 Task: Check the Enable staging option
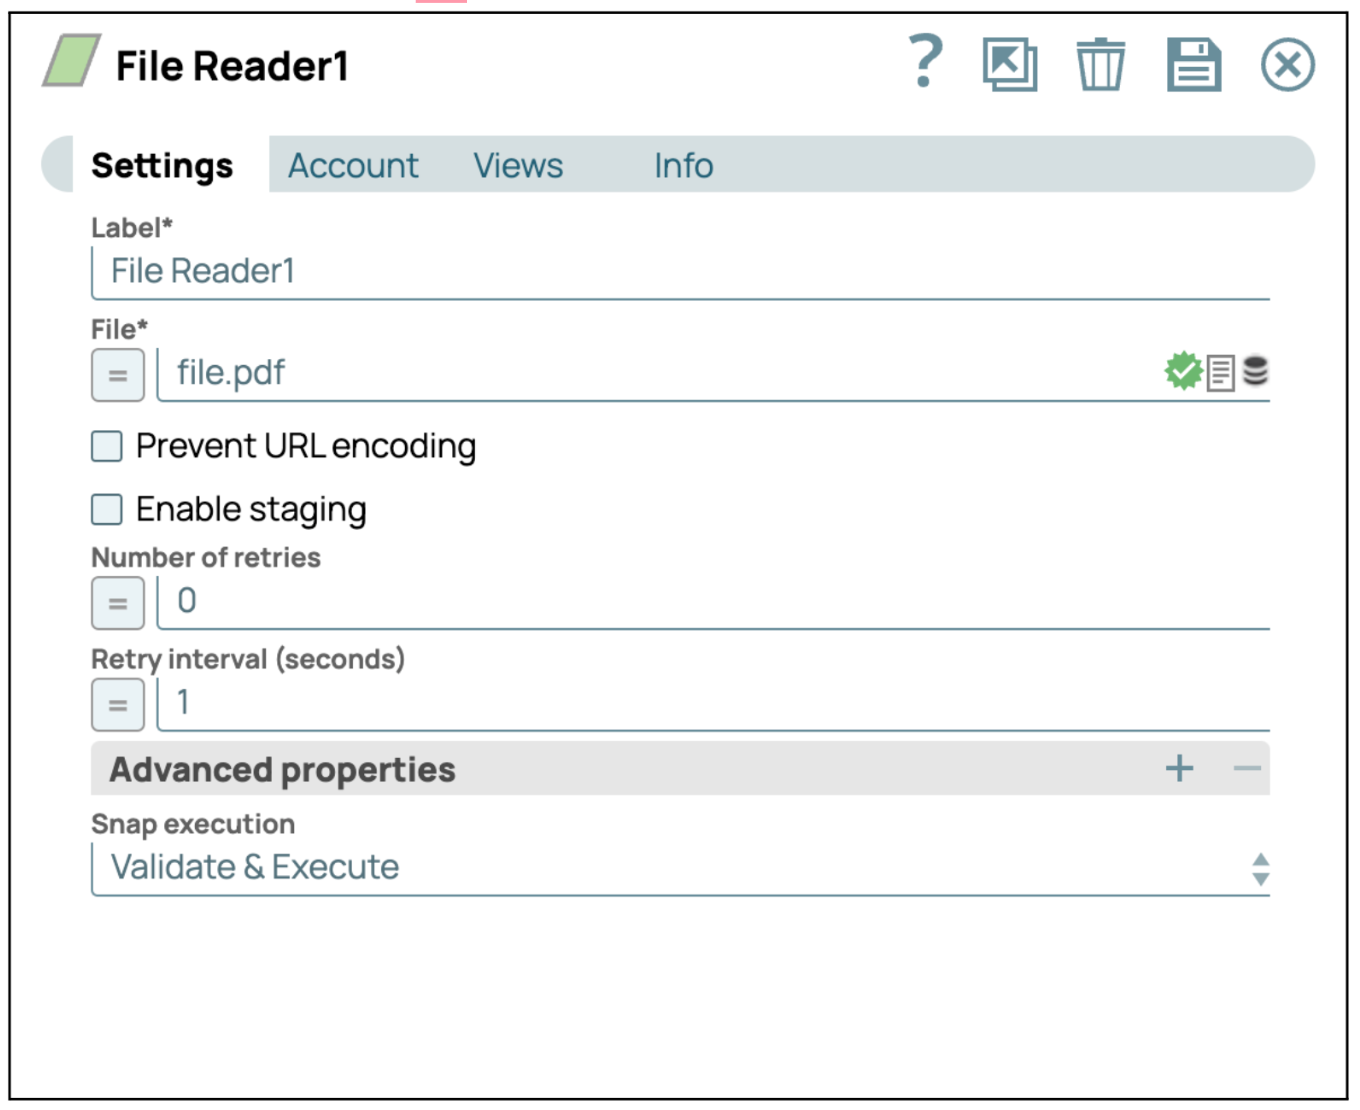pyautogui.click(x=107, y=509)
